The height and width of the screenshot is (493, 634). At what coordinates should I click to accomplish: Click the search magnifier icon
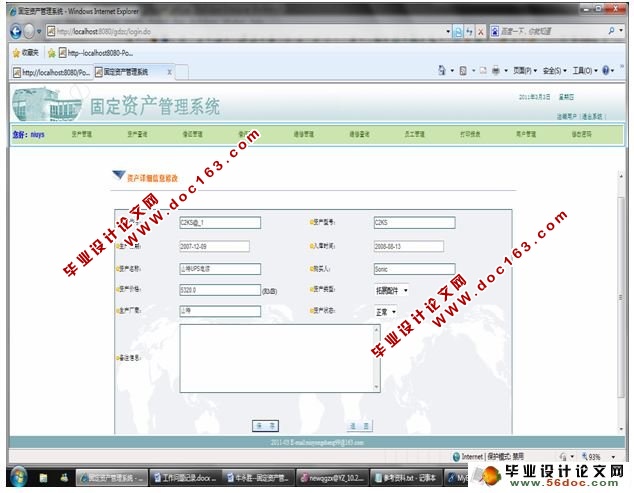click(x=611, y=31)
